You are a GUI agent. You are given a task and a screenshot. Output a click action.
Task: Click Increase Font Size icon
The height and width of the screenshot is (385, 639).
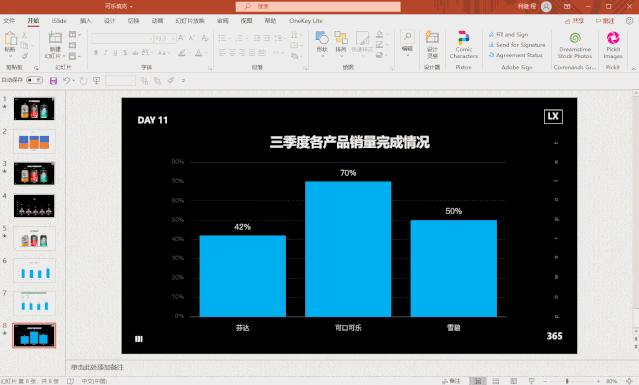[181, 38]
